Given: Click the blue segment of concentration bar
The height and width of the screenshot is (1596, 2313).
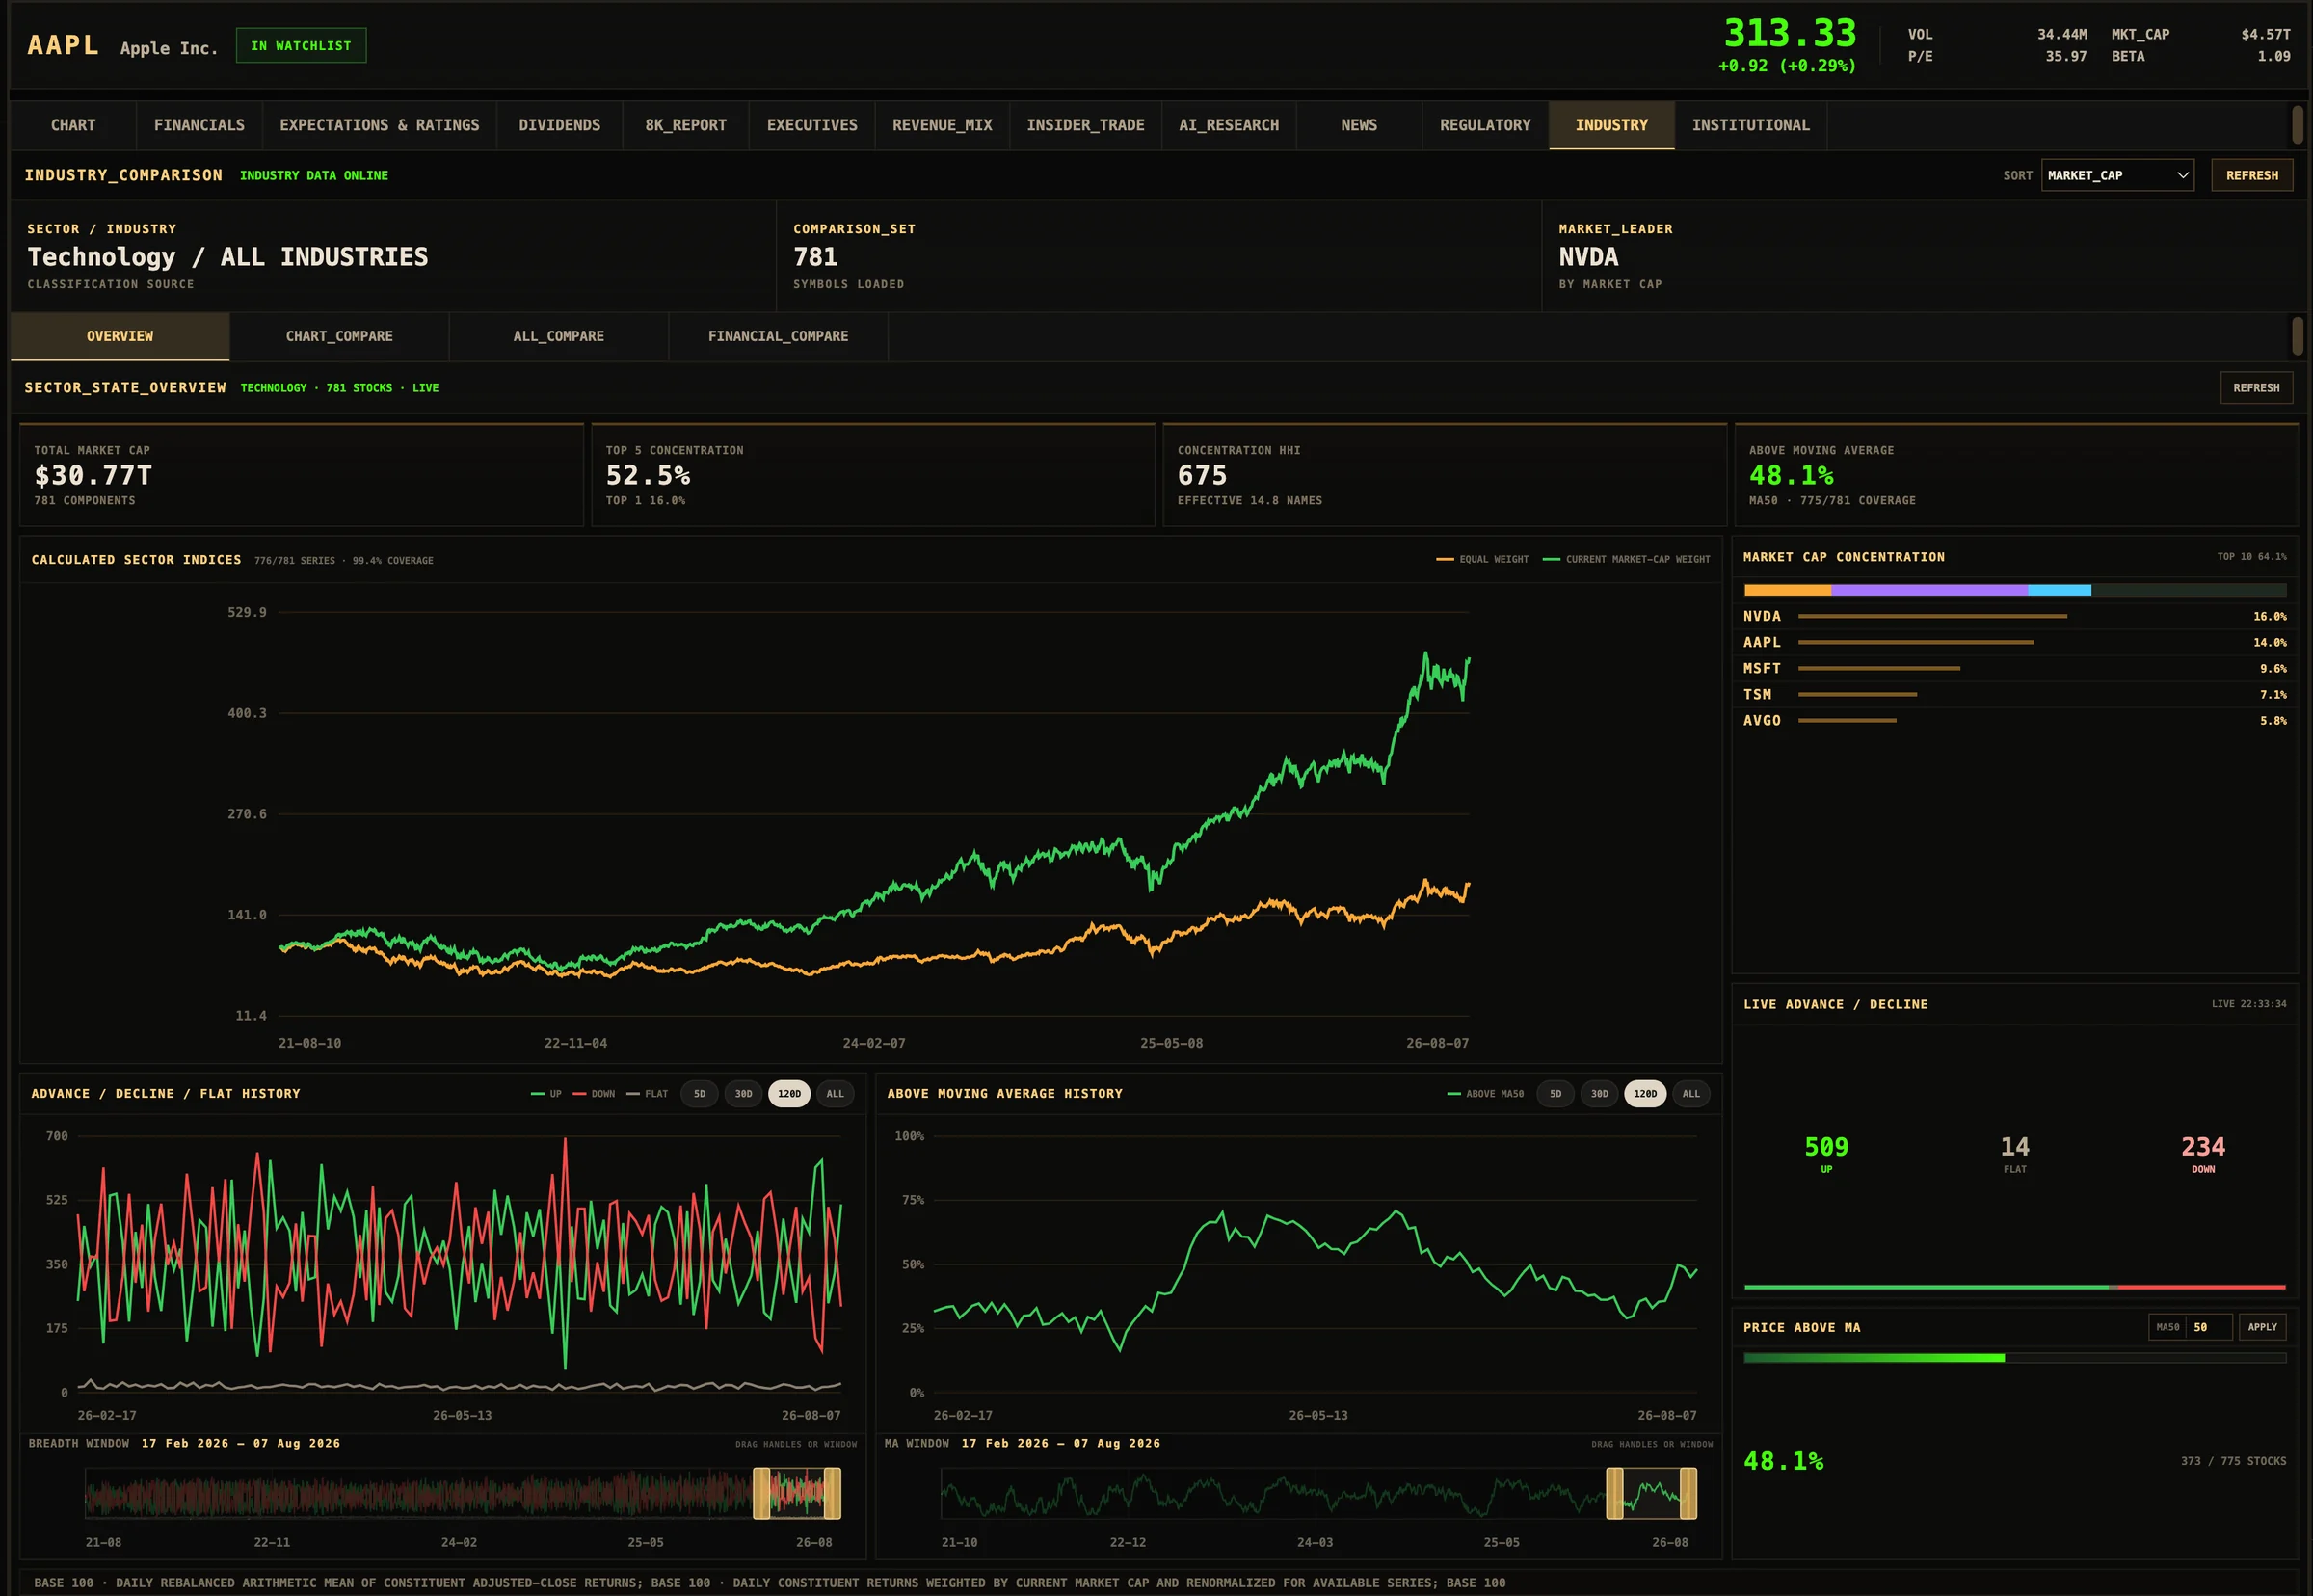Looking at the screenshot, I should point(2059,590).
